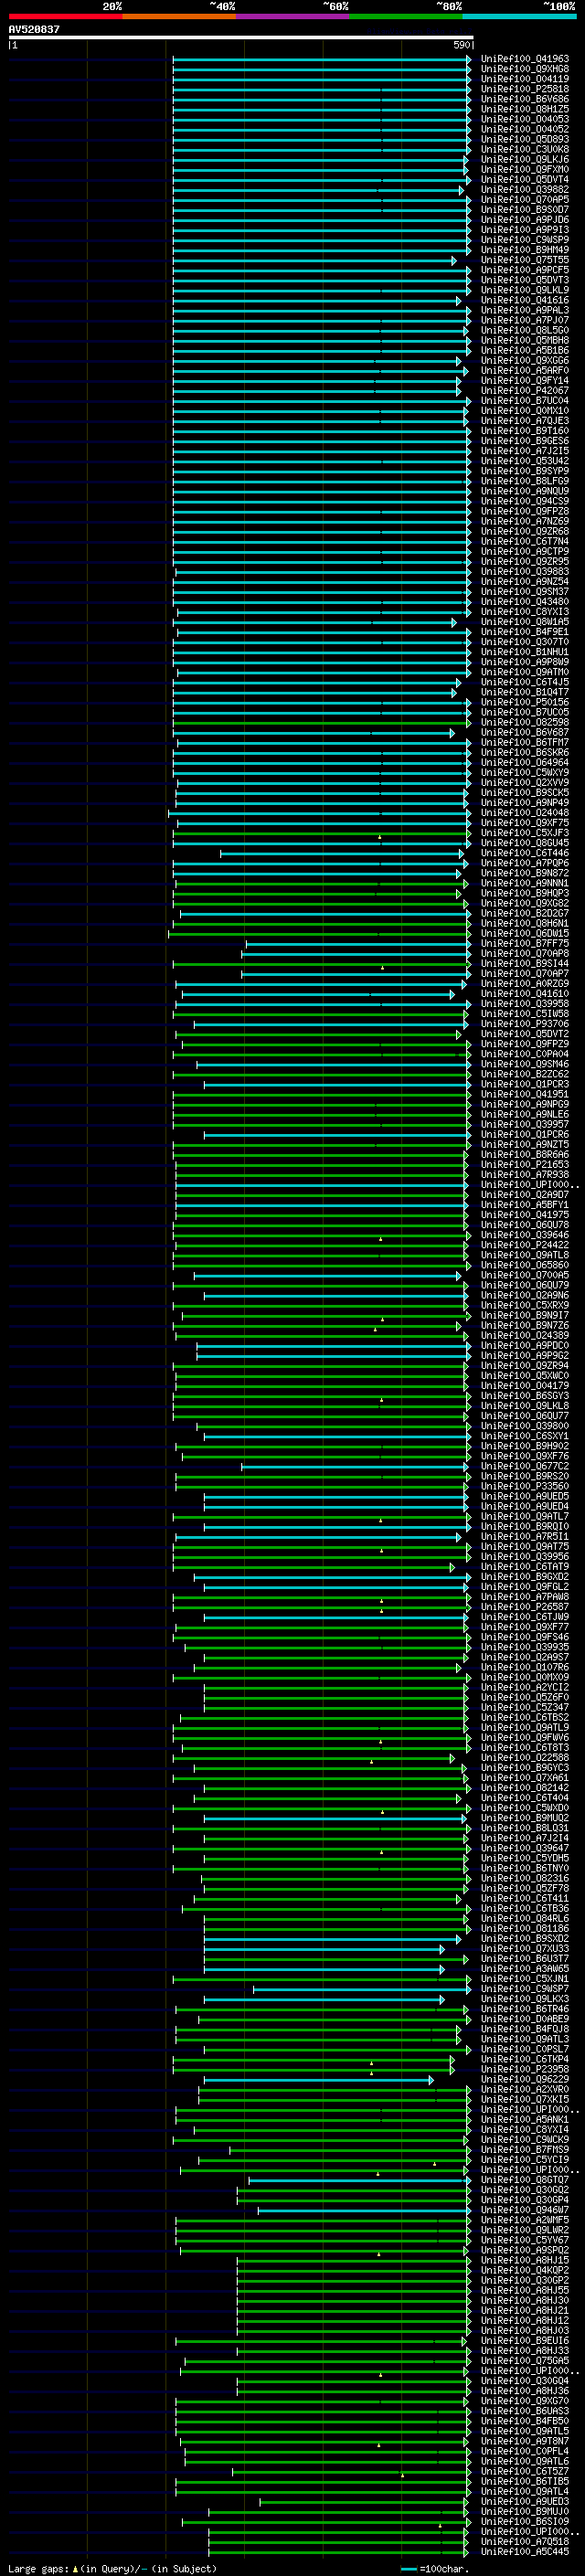
Task: Click the cyan ~100% identity legend segment
Action: coord(519,16)
